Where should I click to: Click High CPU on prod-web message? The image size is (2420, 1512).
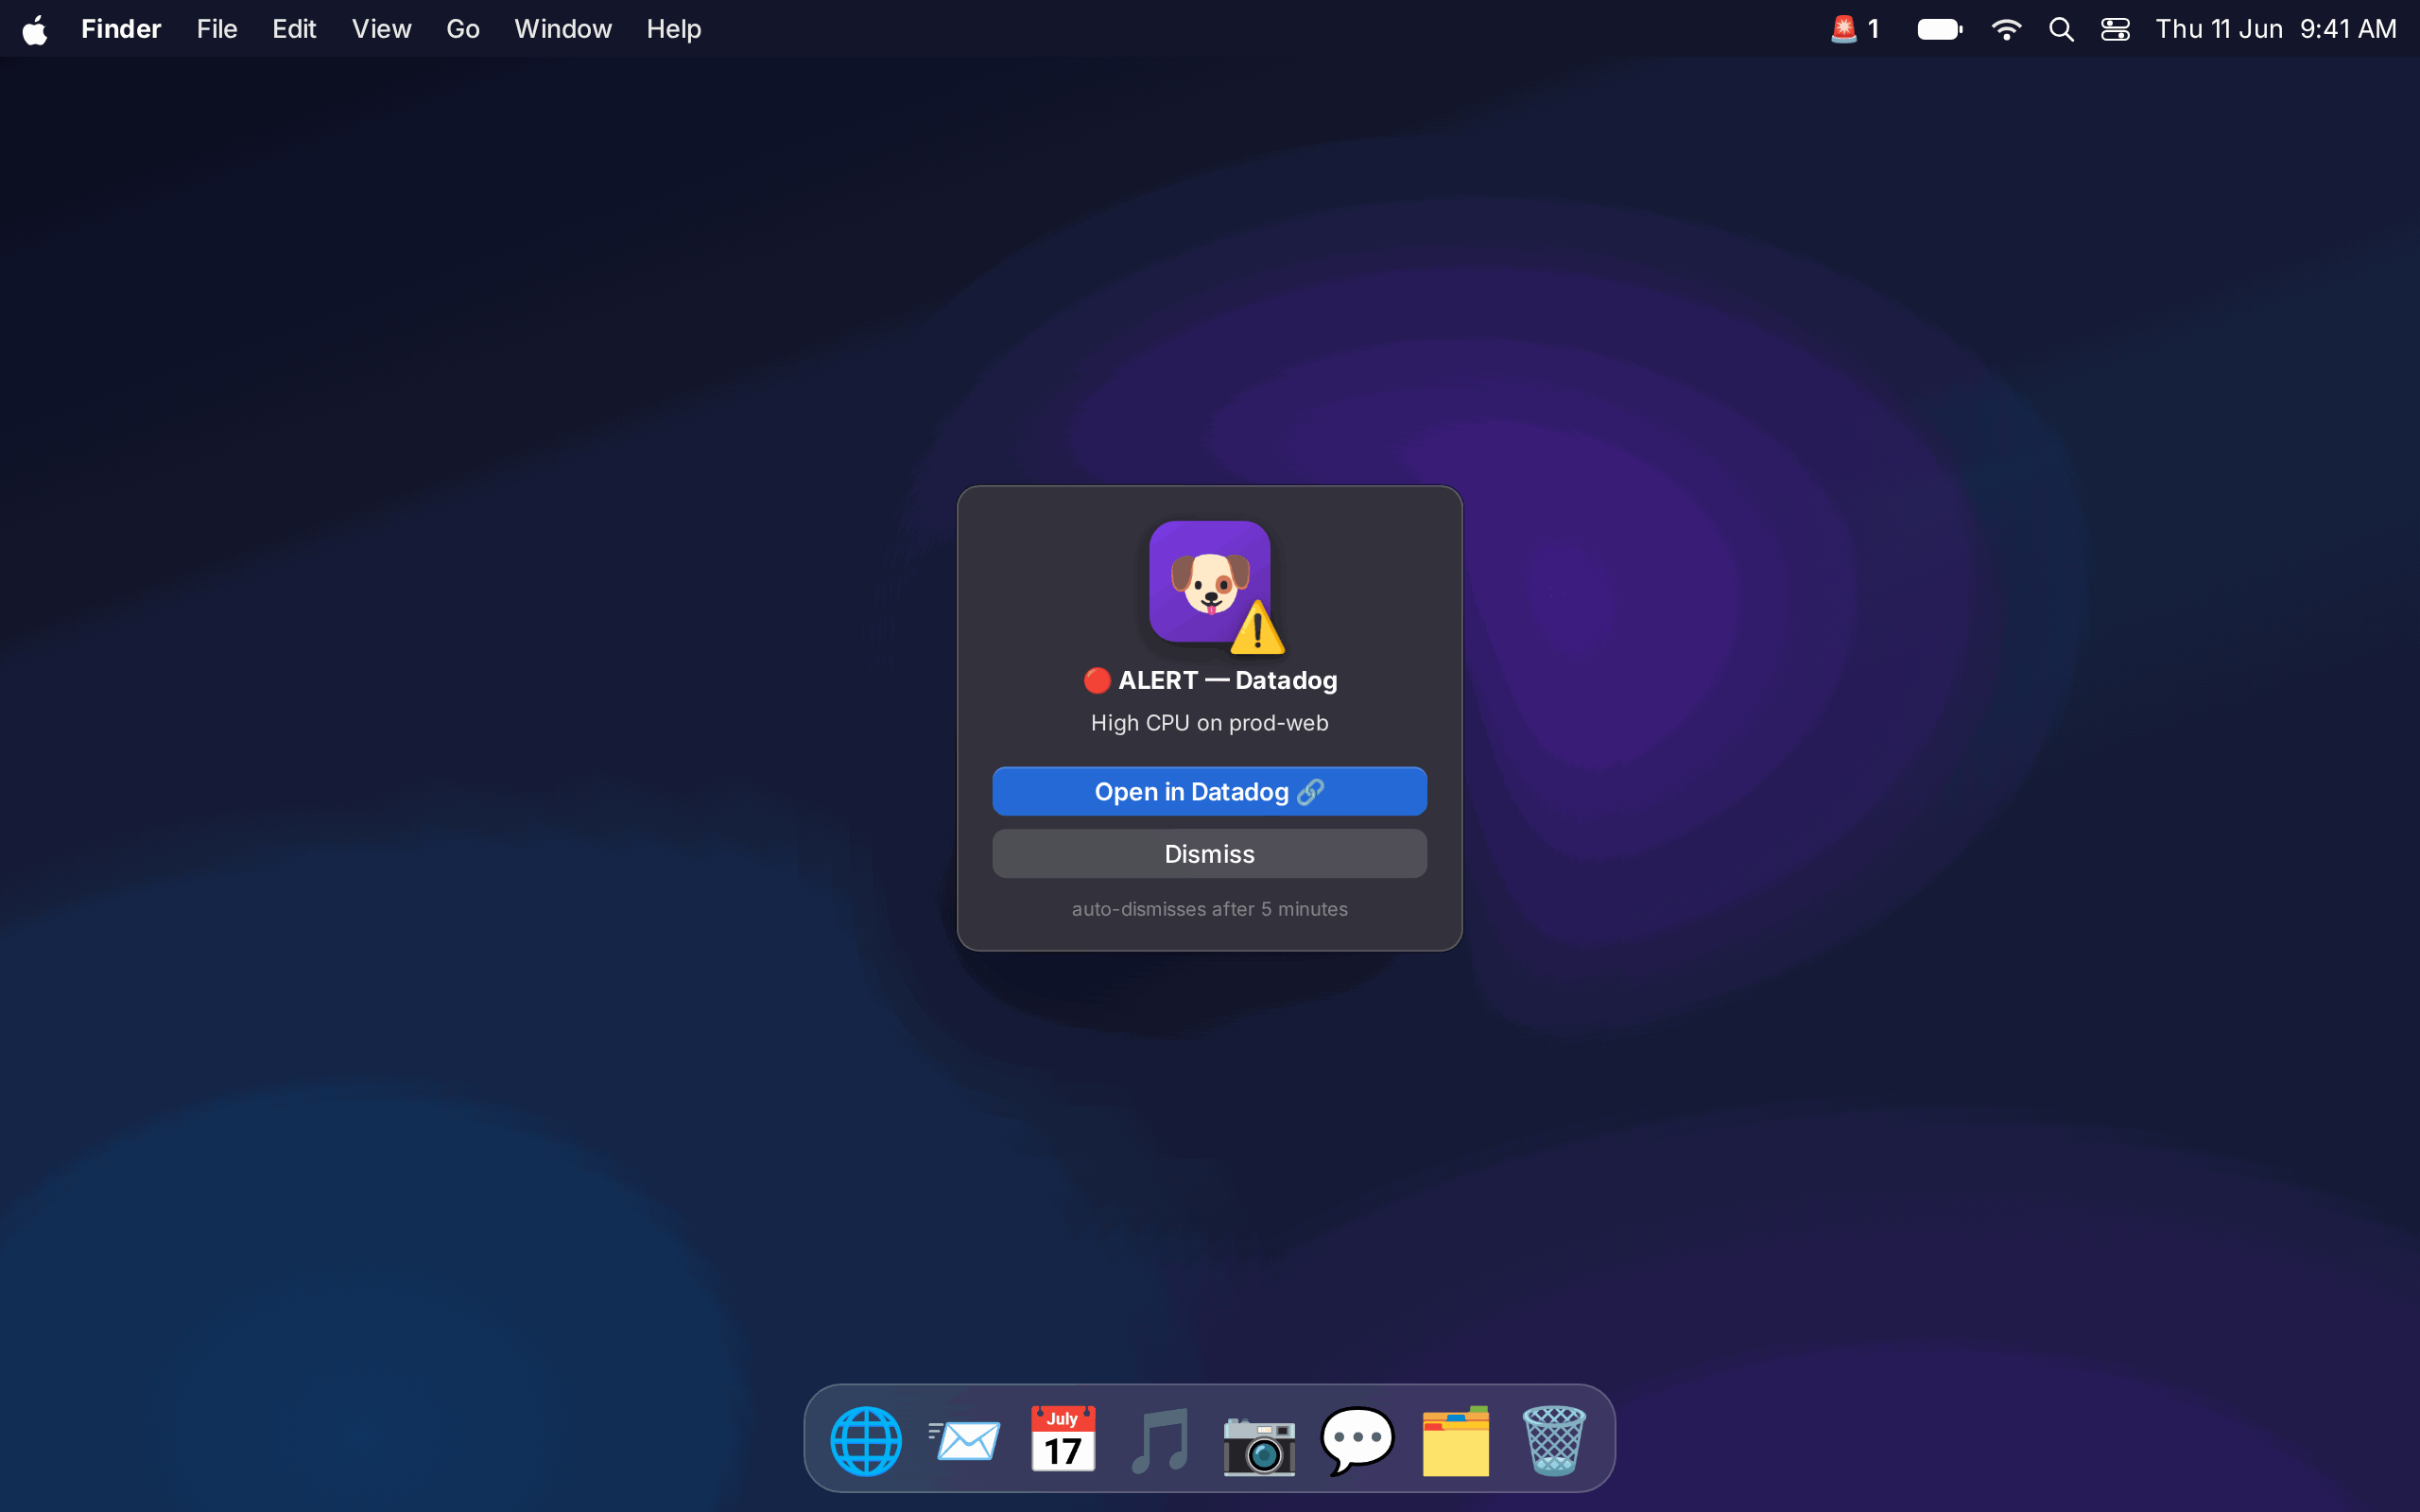1210,723
